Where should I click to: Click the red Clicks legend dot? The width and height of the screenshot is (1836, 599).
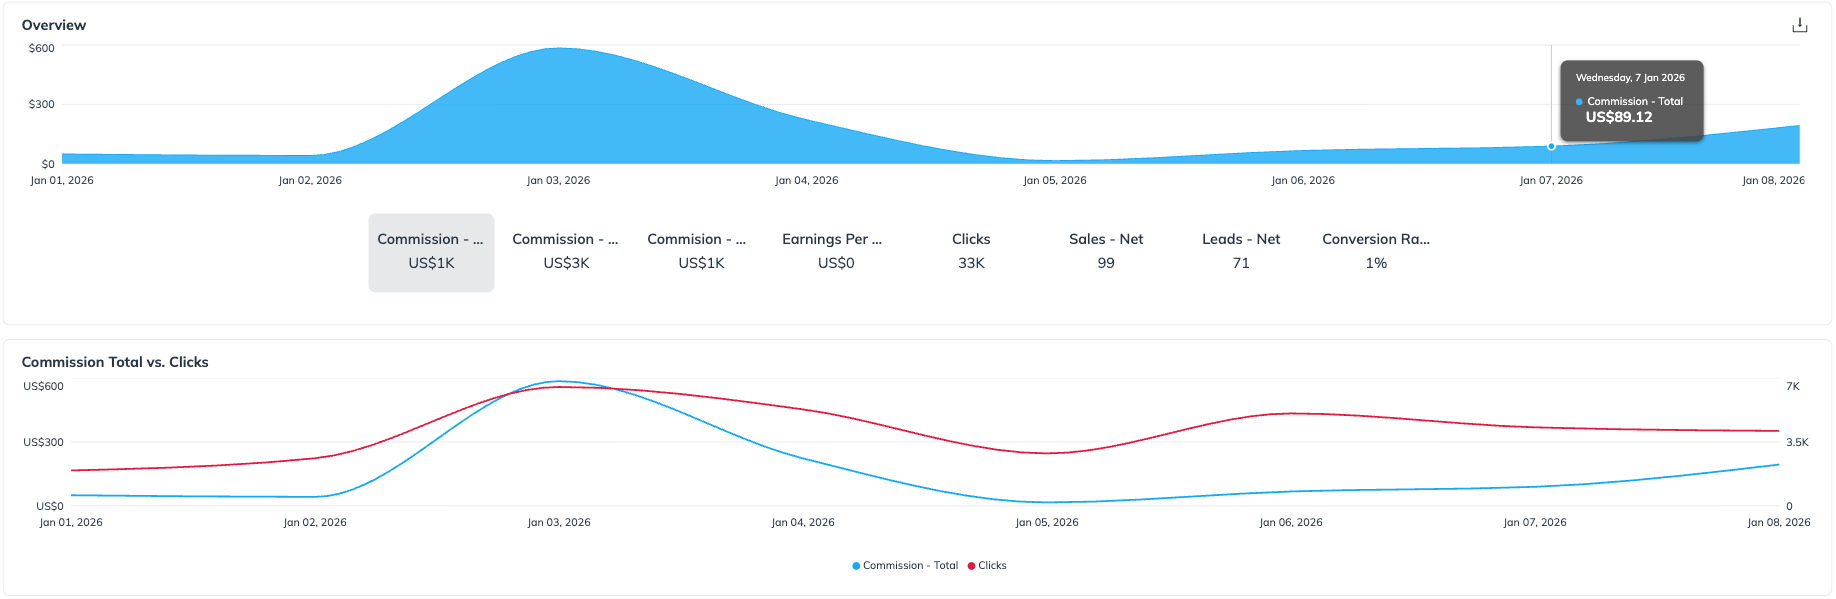971,566
